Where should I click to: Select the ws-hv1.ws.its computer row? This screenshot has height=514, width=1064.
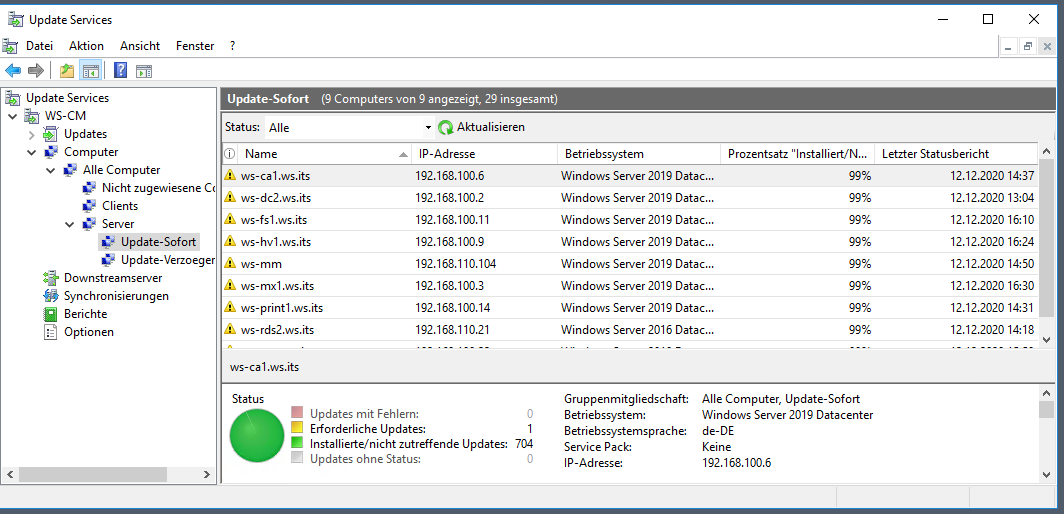click(x=630, y=242)
